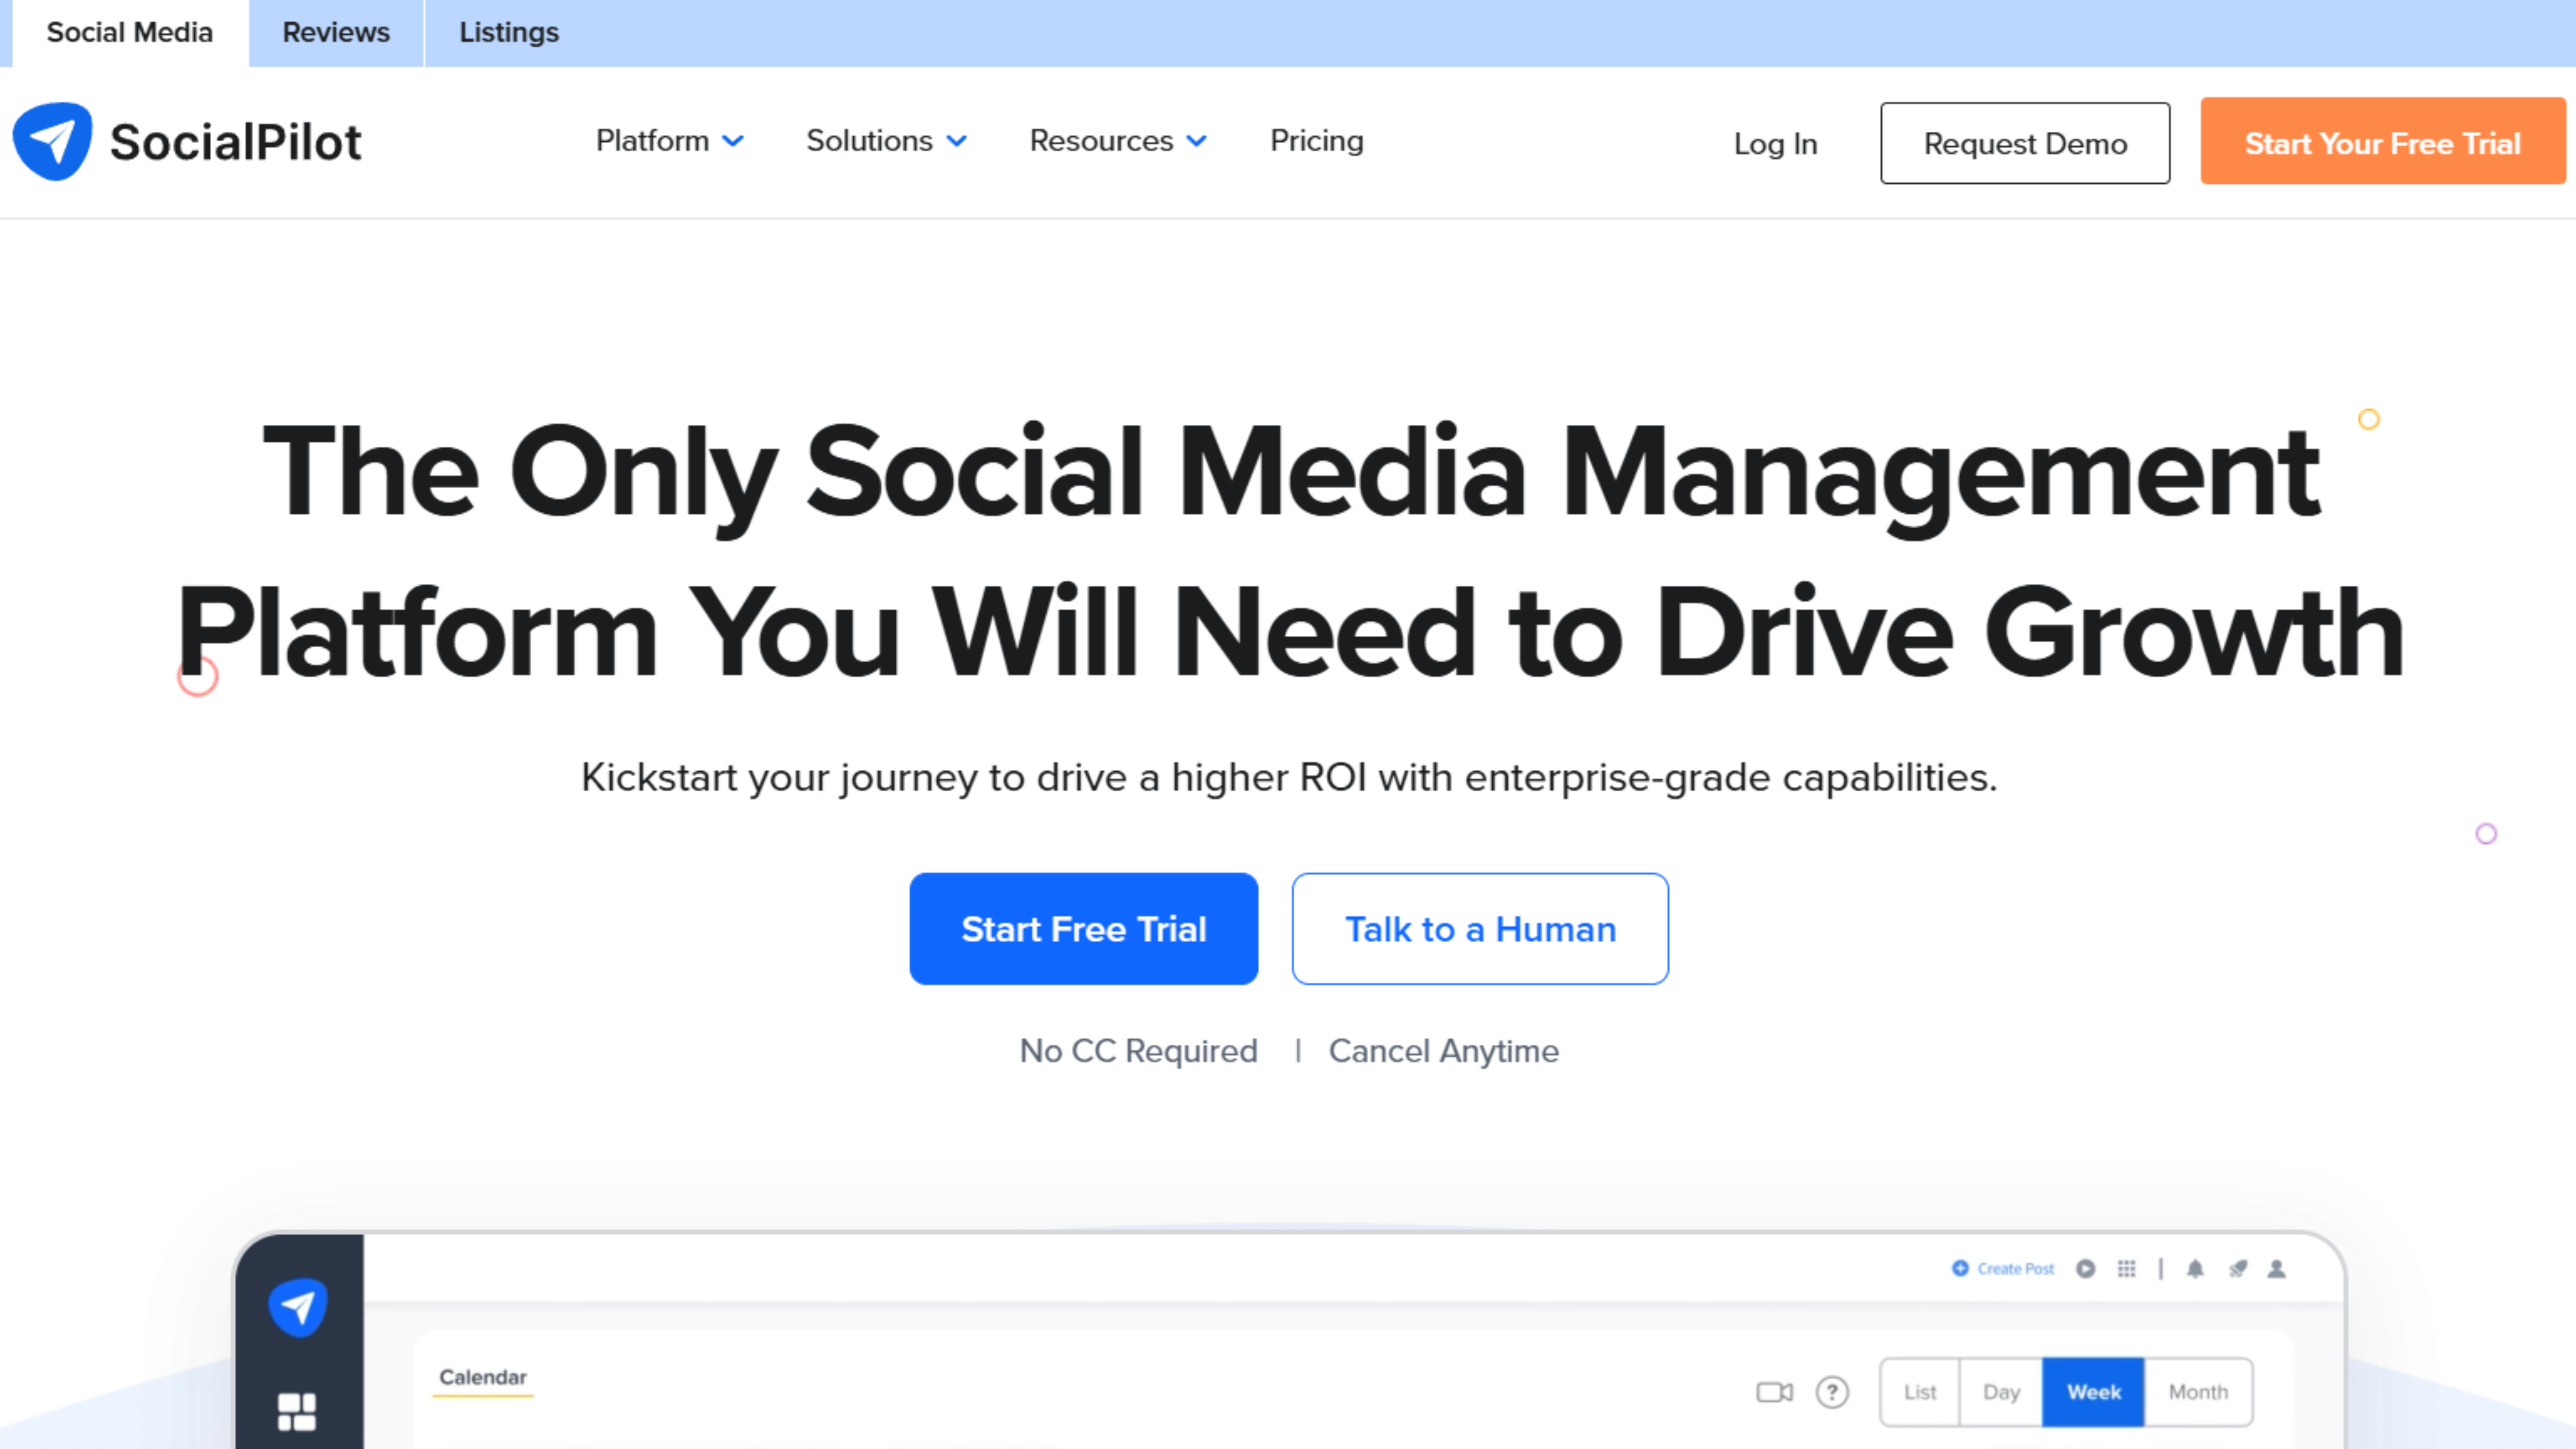The height and width of the screenshot is (1449, 2576).
Task: Open the apps grid icon
Action: (x=2126, y=1269)
